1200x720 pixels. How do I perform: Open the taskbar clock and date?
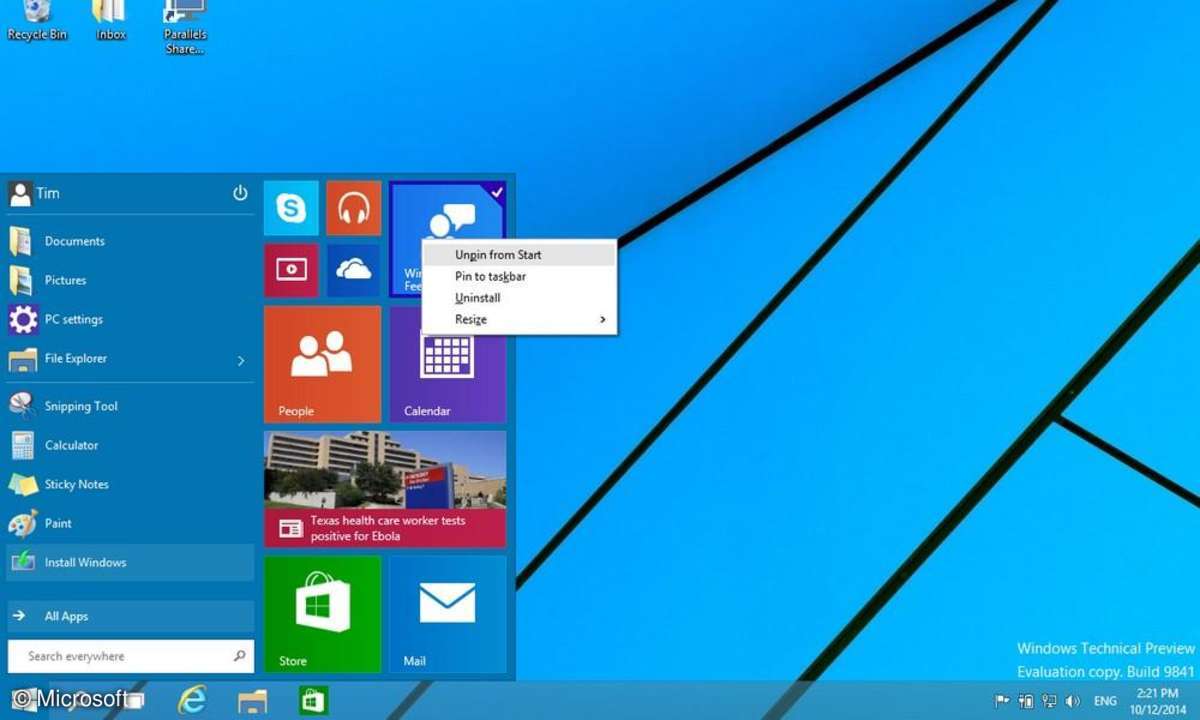[1156, 700]
